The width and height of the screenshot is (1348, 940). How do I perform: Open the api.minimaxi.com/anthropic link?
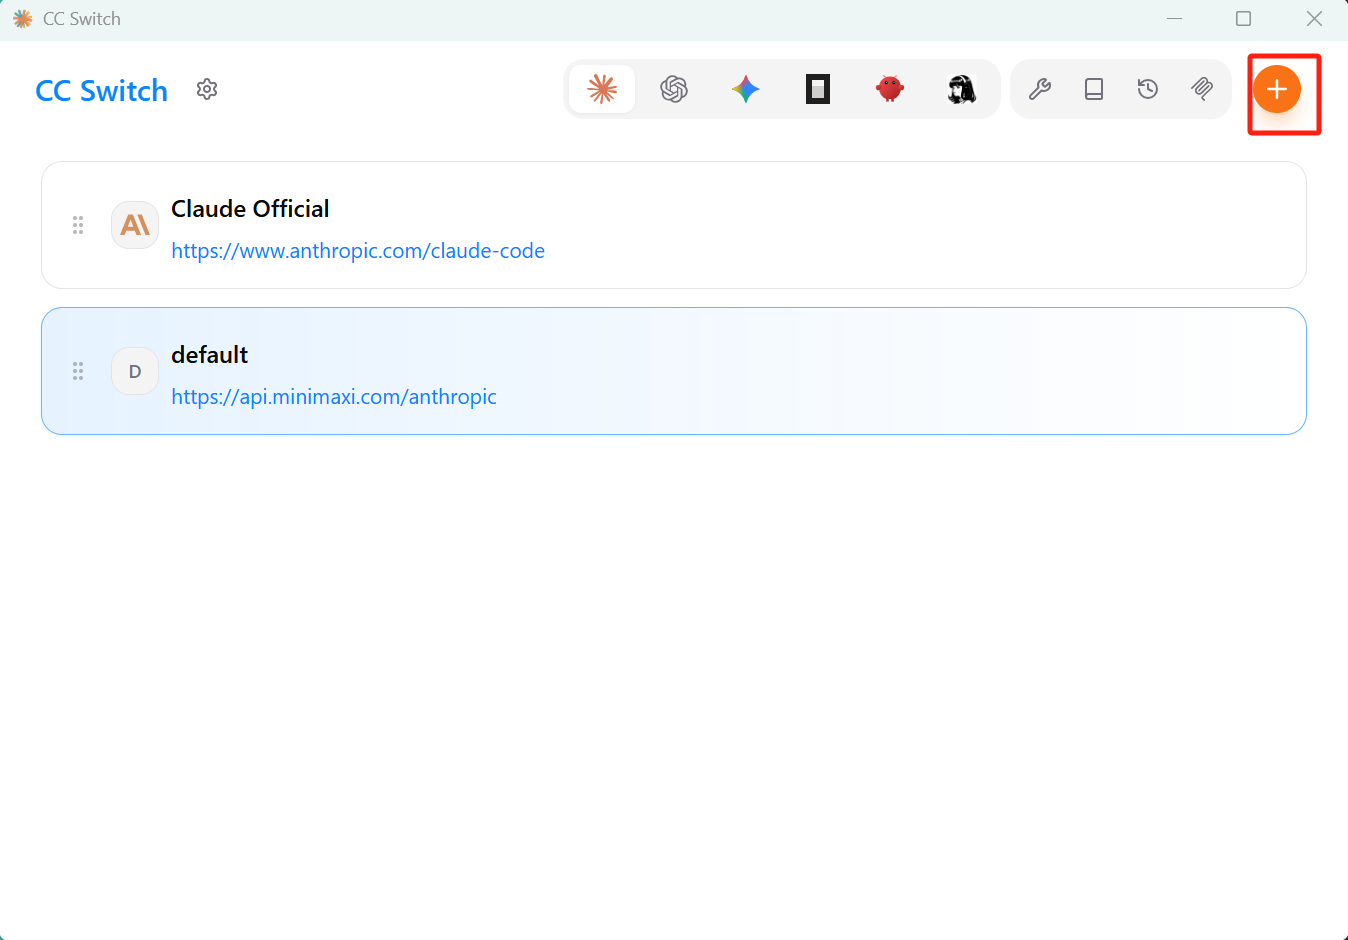334,397
